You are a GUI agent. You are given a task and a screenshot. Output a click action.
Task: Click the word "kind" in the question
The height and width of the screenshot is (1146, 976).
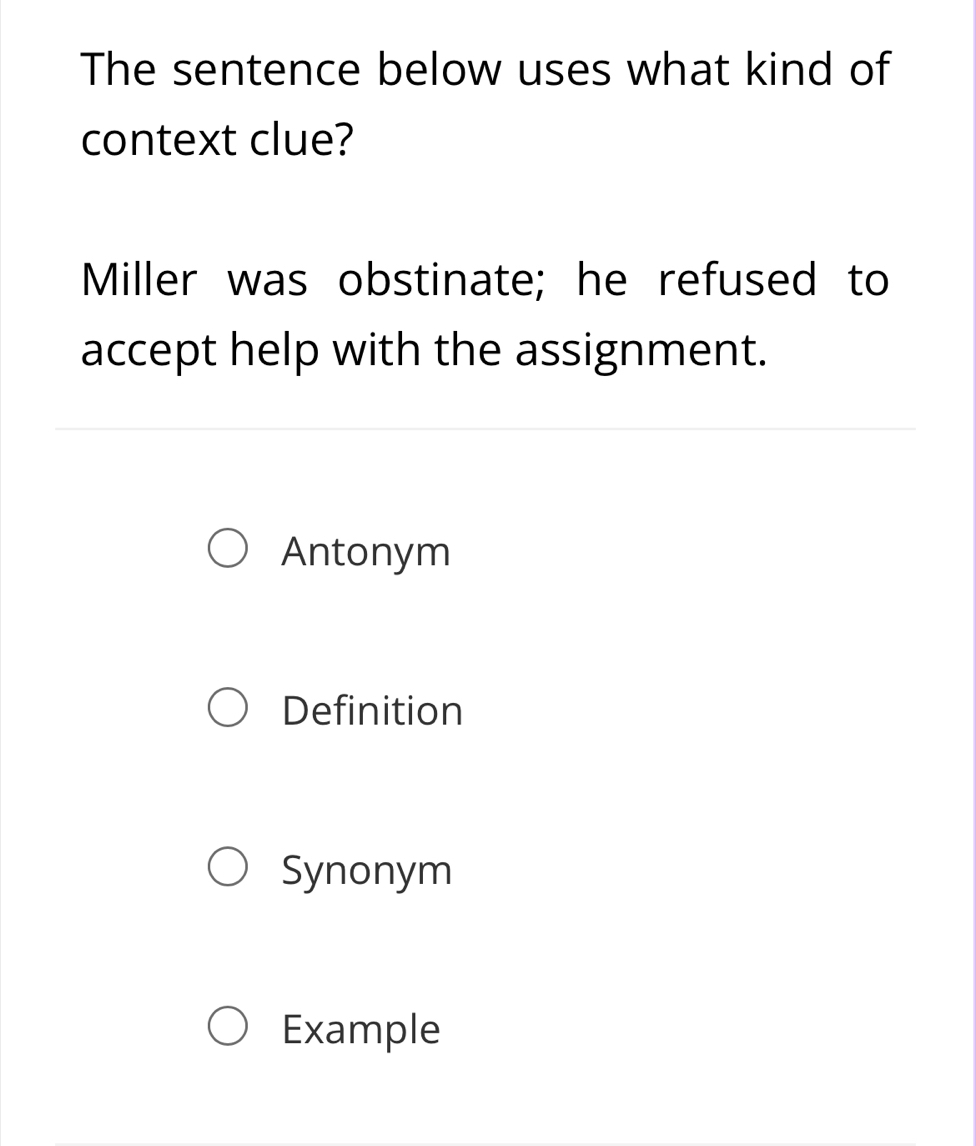click(x=781, y=70)
